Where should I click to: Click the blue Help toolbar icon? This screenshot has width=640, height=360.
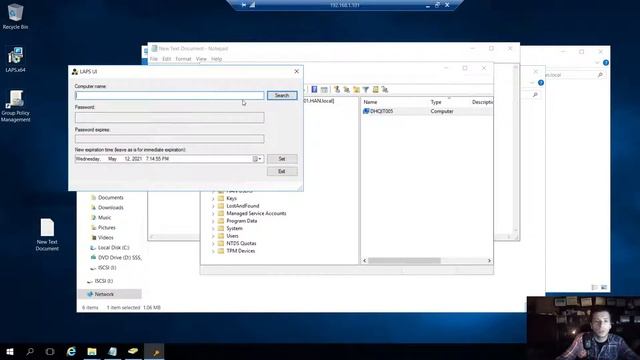[x=314, y=89]
